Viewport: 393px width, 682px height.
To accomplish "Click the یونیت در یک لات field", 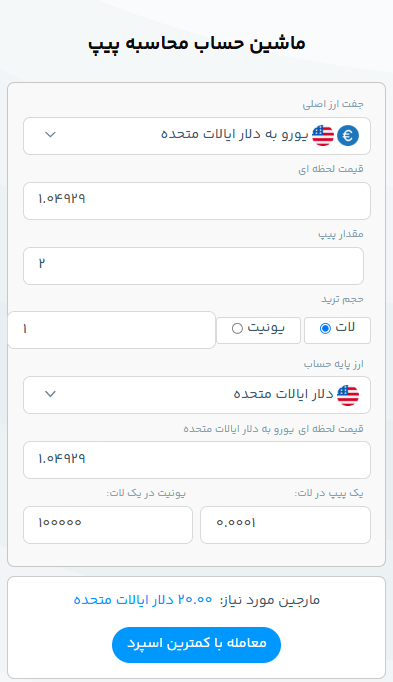I will click(108, 525).
